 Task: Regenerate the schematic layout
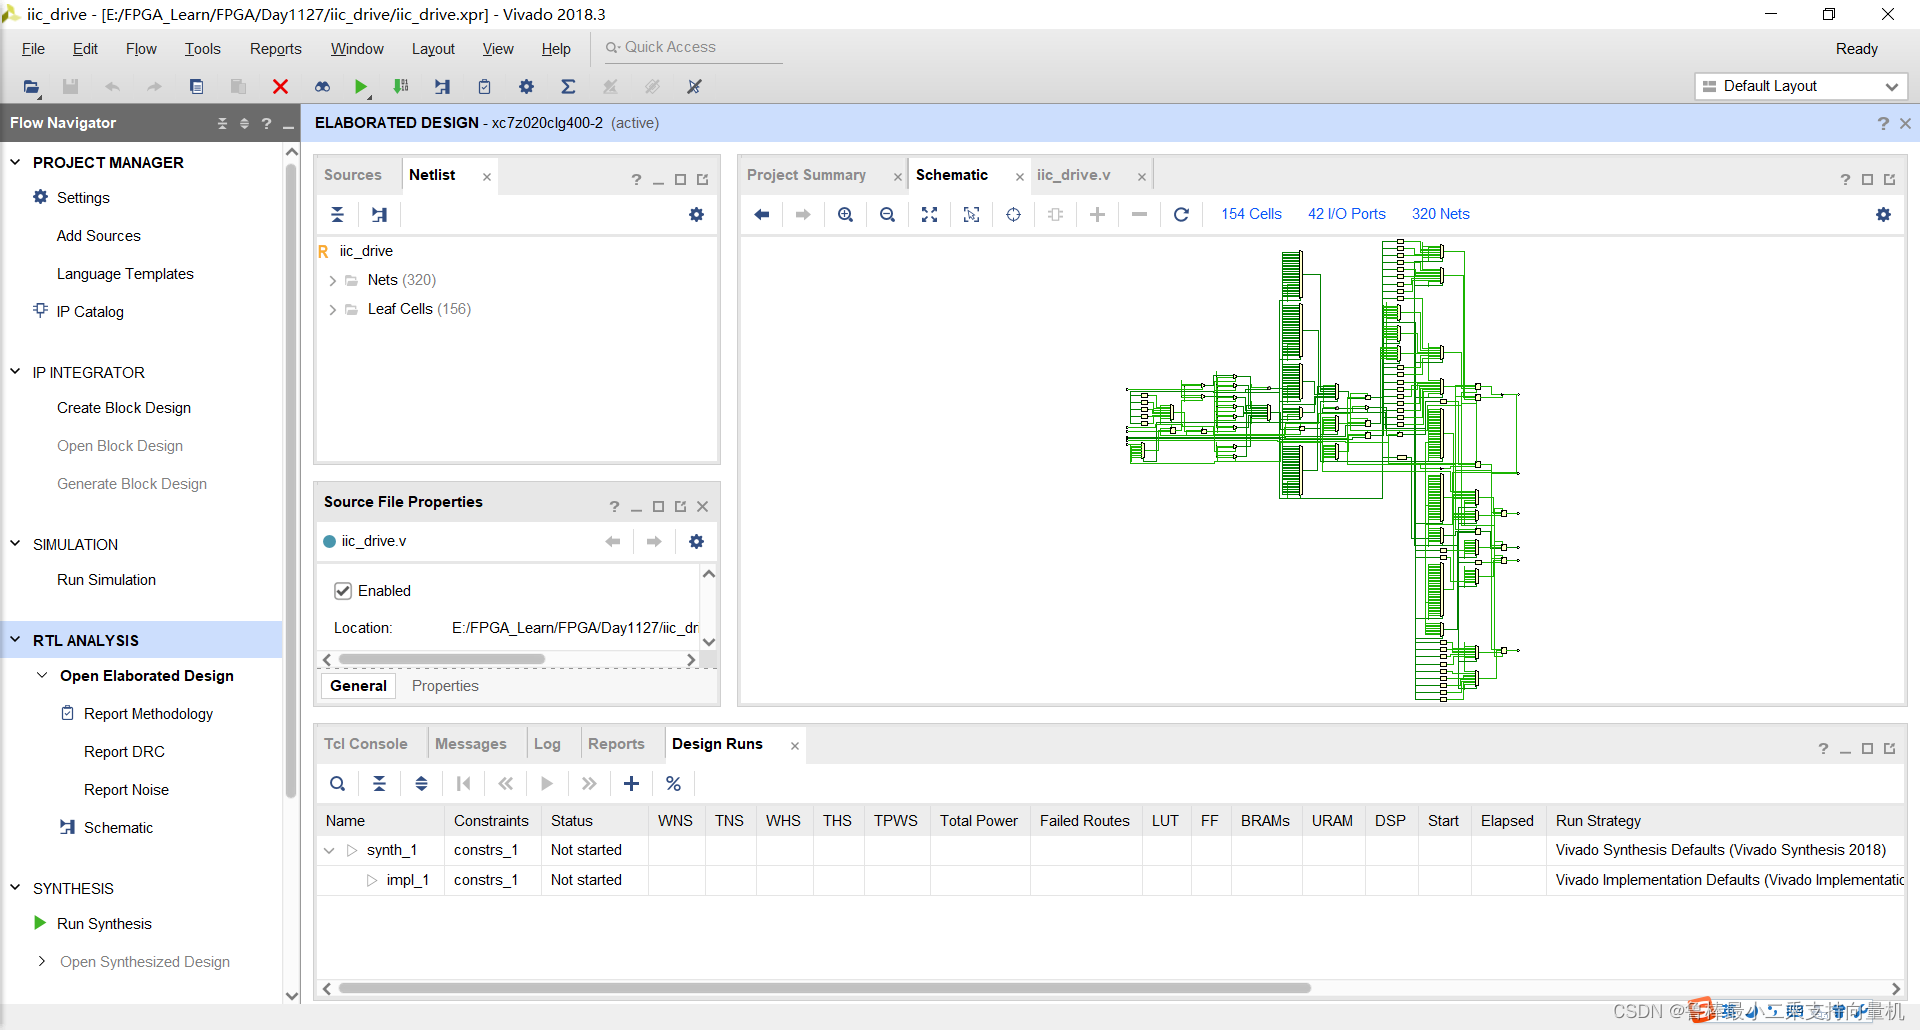click(1181, 214)
